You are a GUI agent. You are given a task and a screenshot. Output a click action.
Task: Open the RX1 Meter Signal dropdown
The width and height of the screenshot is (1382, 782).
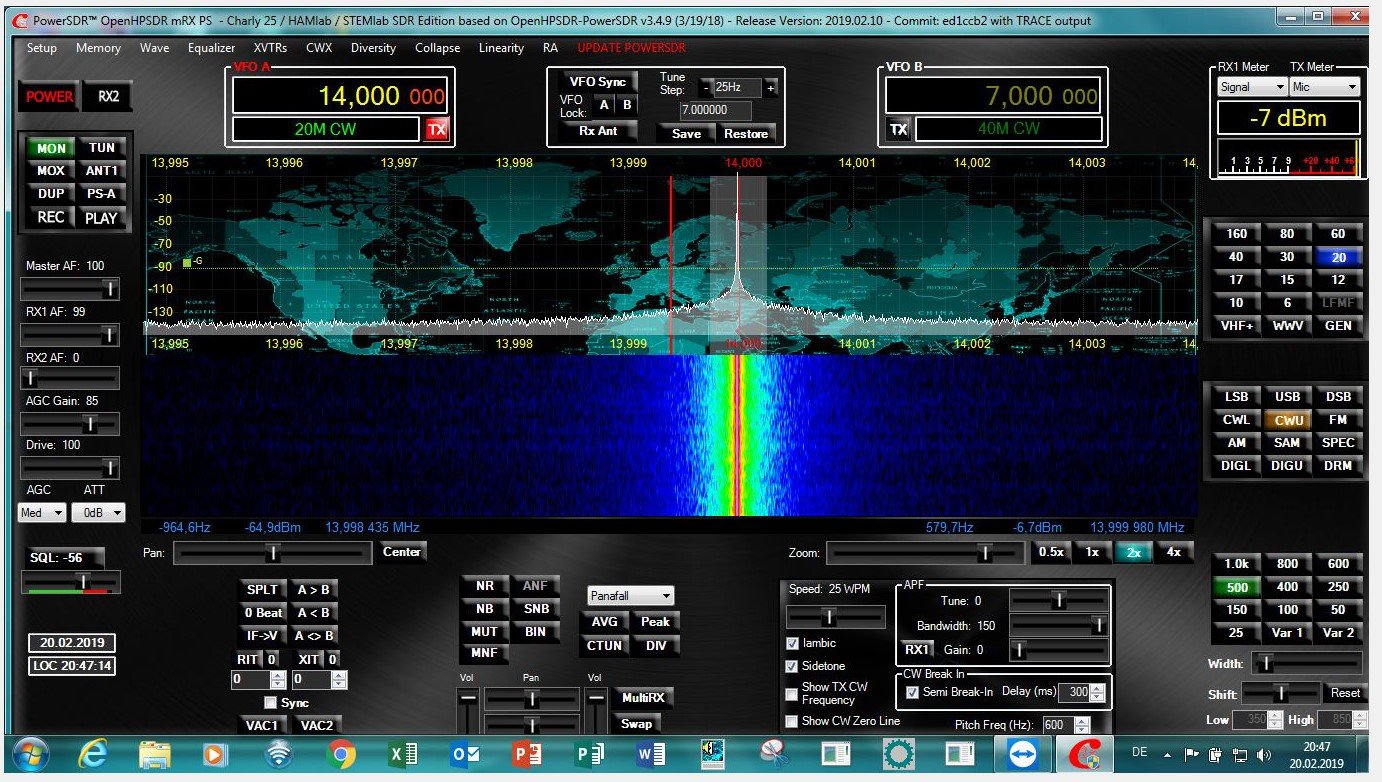[1250, 87]
